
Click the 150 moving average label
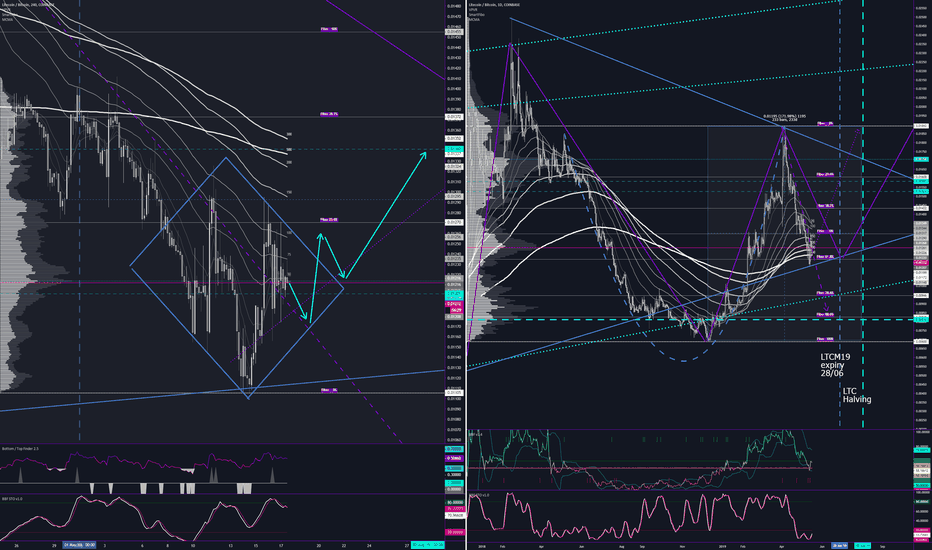(289, 193)
